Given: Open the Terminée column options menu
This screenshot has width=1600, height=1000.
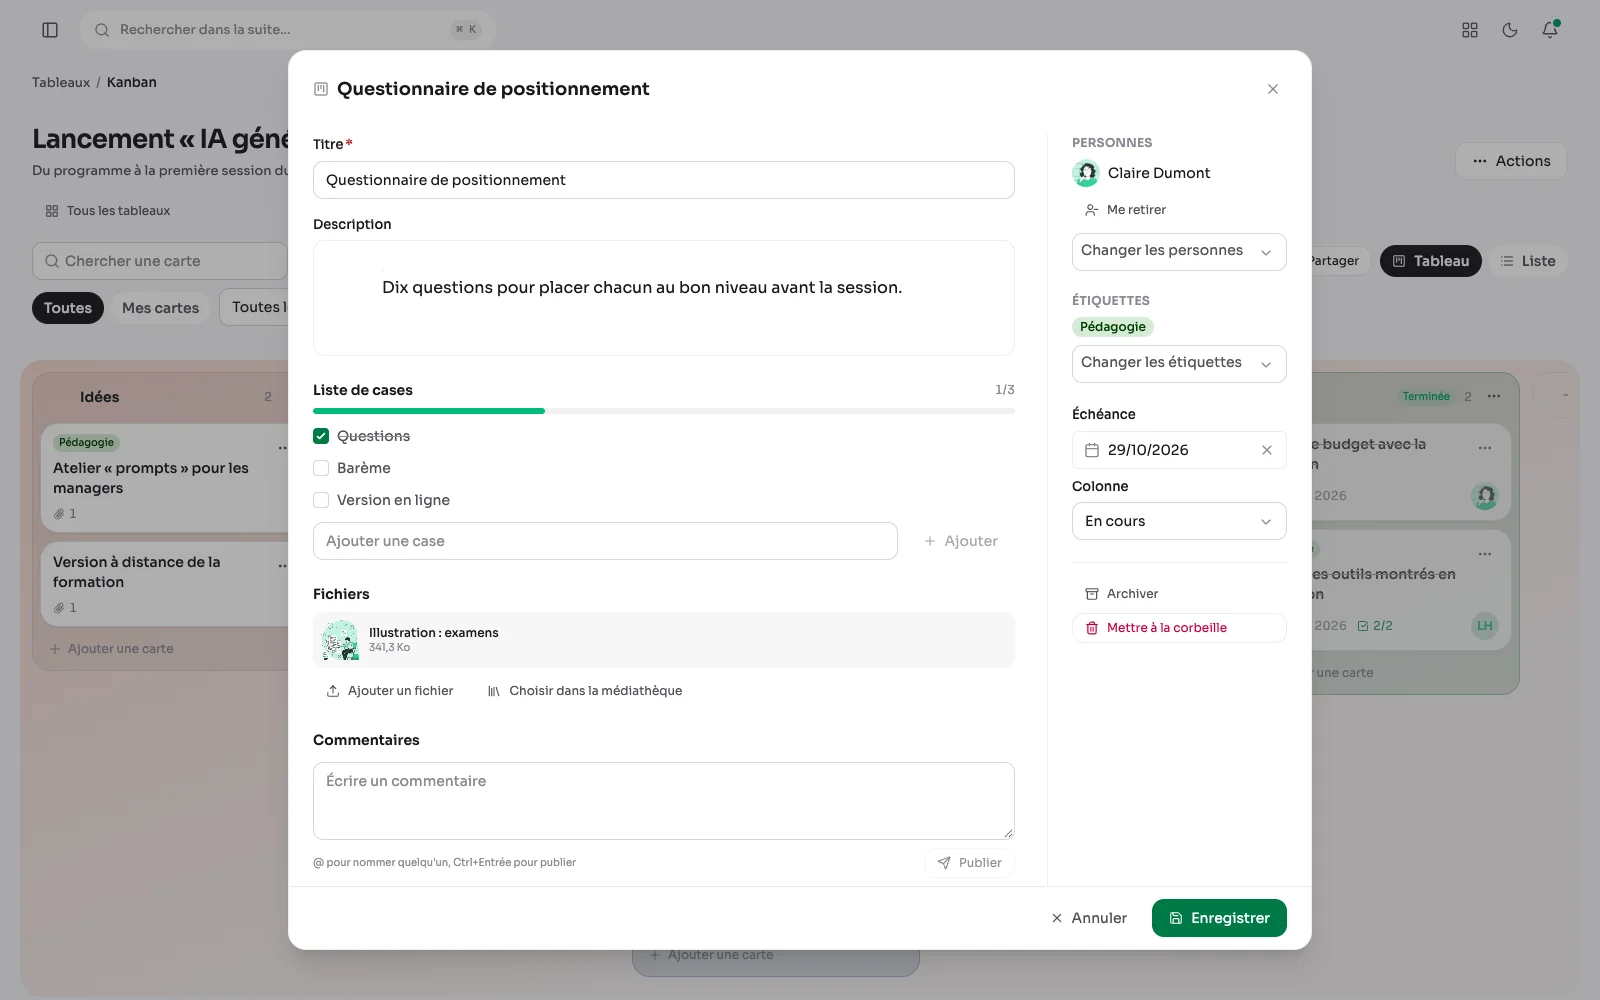Looking at the screenshot, I should coord(1494,396).
